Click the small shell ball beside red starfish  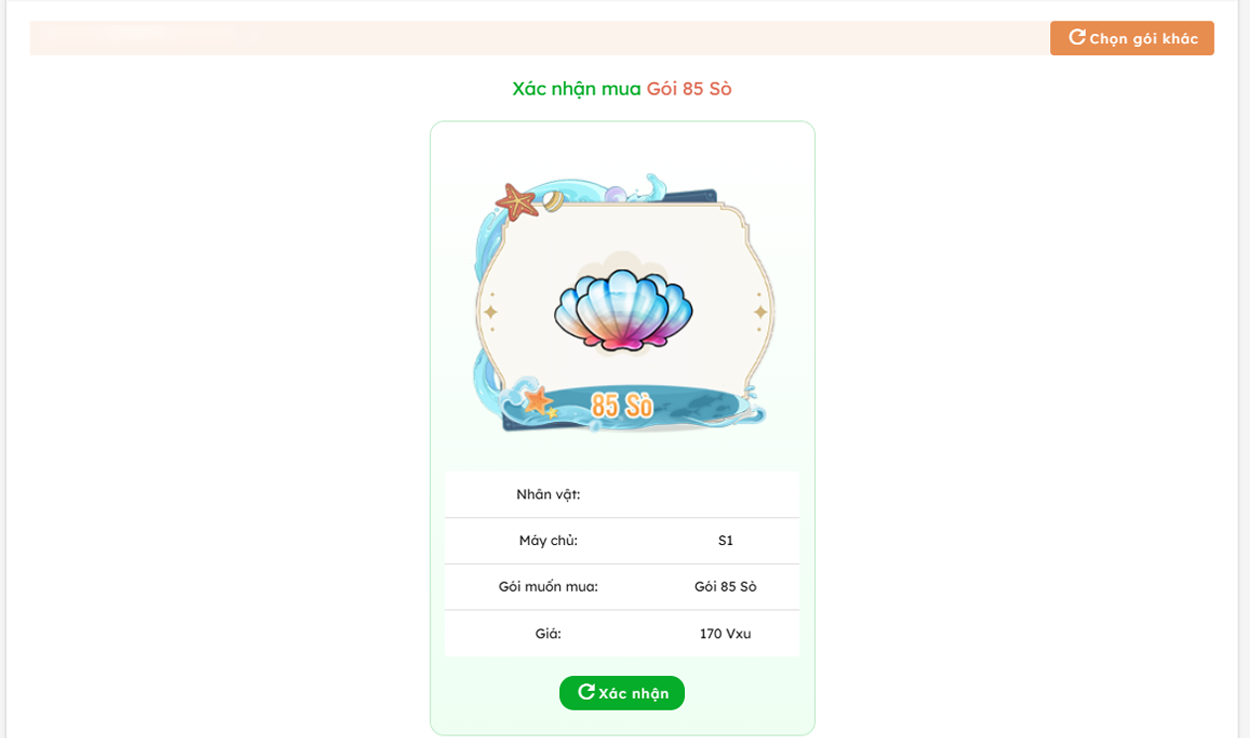tap(553, 202)
